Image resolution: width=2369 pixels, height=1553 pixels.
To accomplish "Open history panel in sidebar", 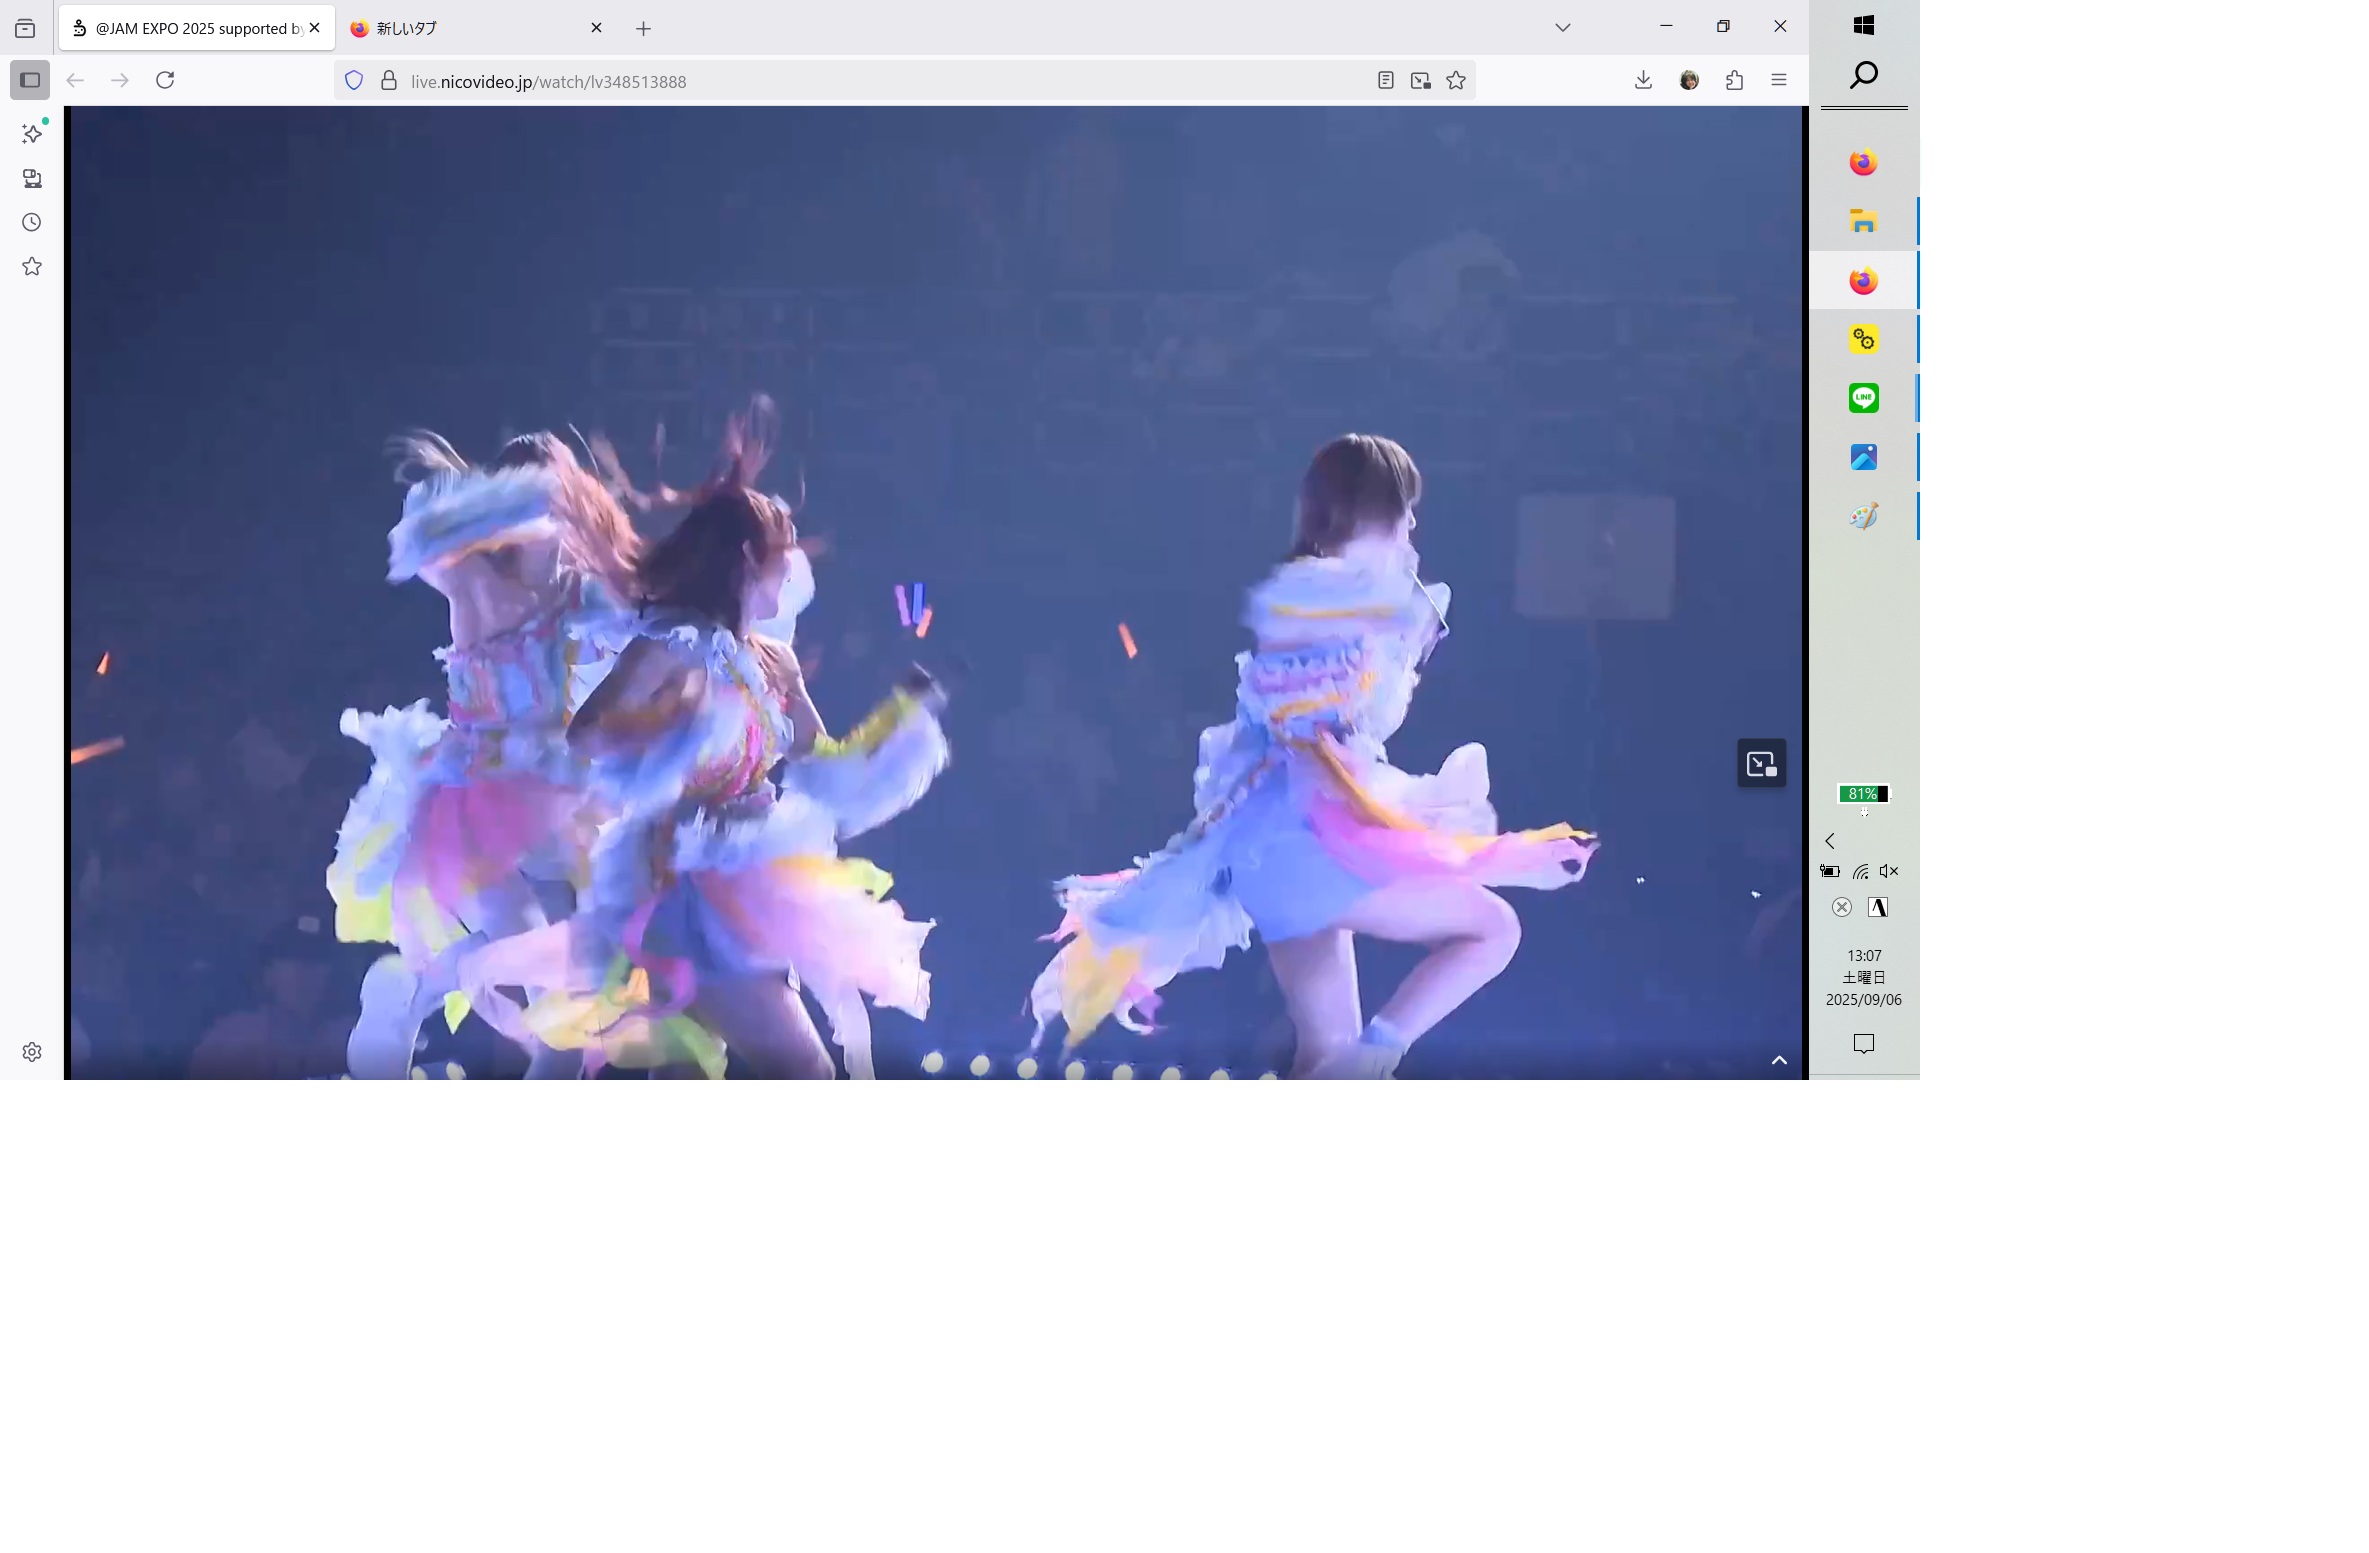I will click(32, 223).
